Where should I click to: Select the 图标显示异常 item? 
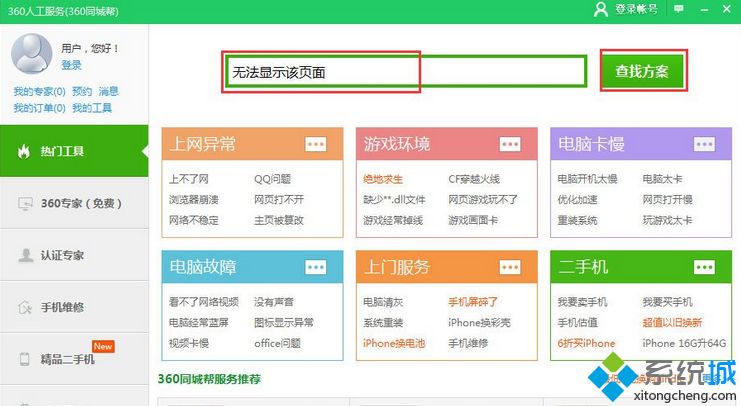pyautogui.click(x=284, y=323)
